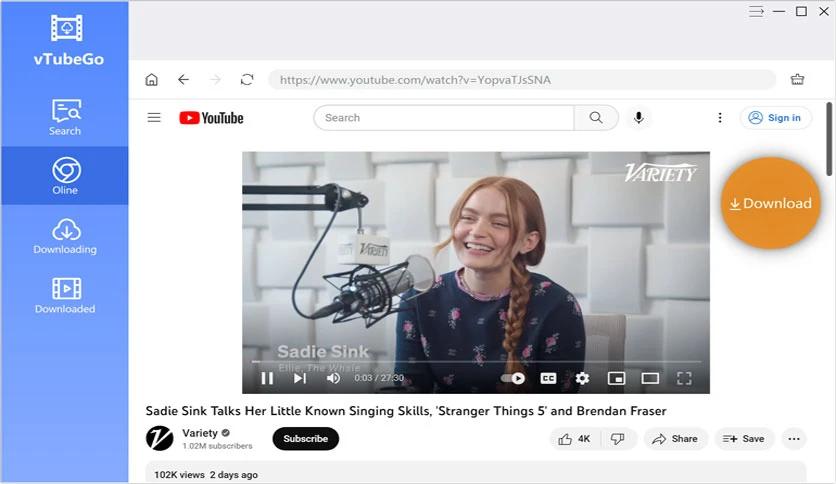This screenshot has width=836, height=484.
Task: Open video player settings gear
Action: [x=582, y=378]
